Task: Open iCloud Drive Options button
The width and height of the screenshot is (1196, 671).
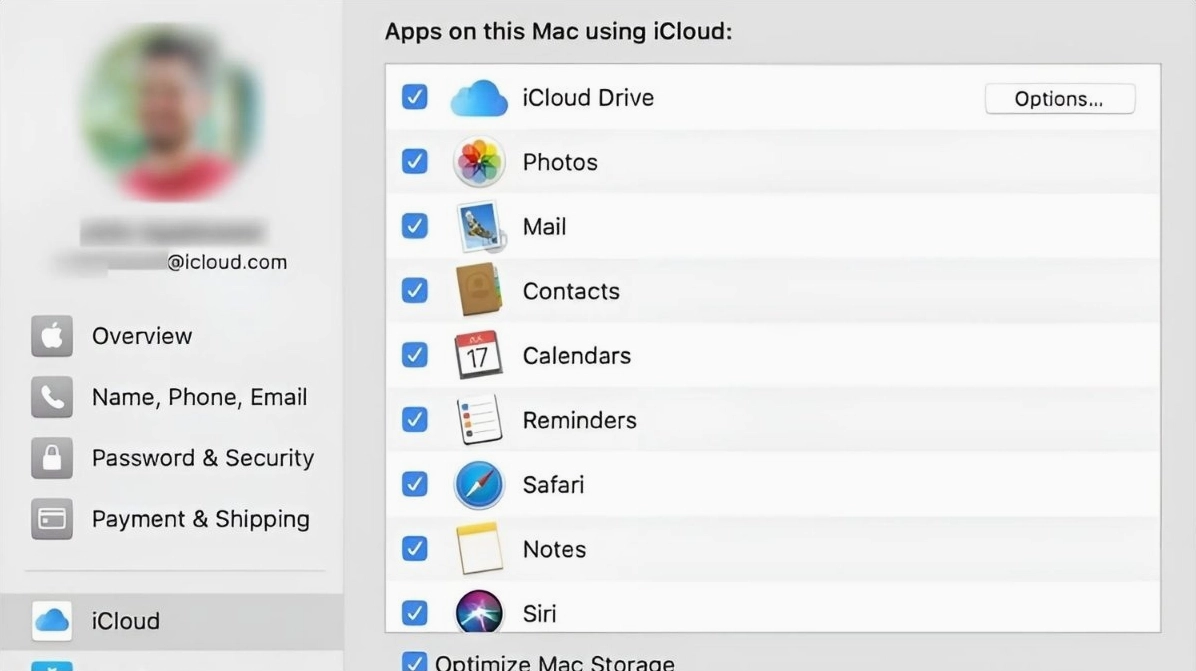Action: pos(1059,99)
